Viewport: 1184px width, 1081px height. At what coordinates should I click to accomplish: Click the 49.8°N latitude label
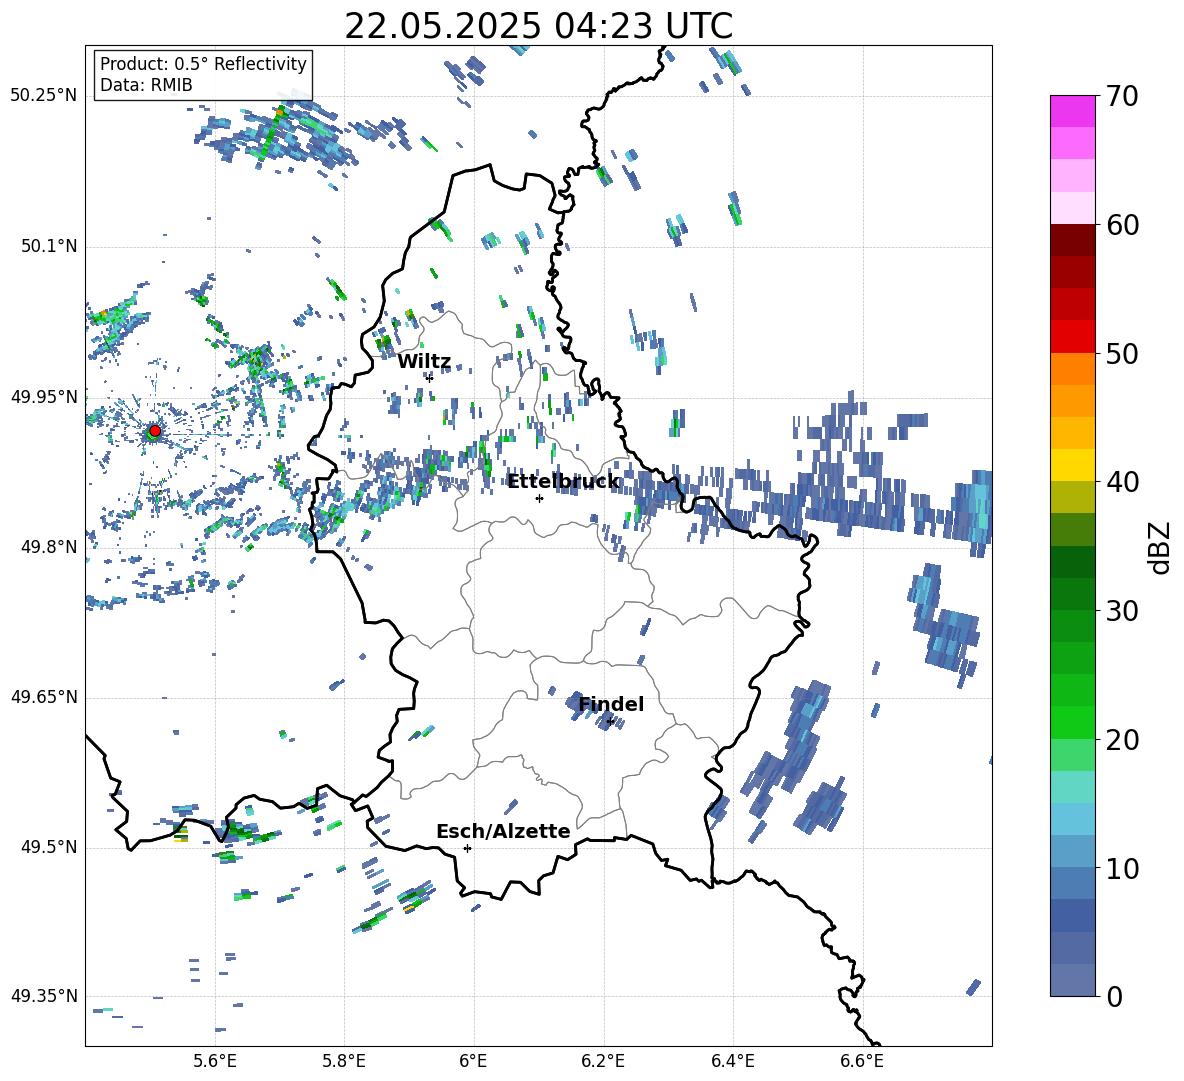tap(49, 547)
